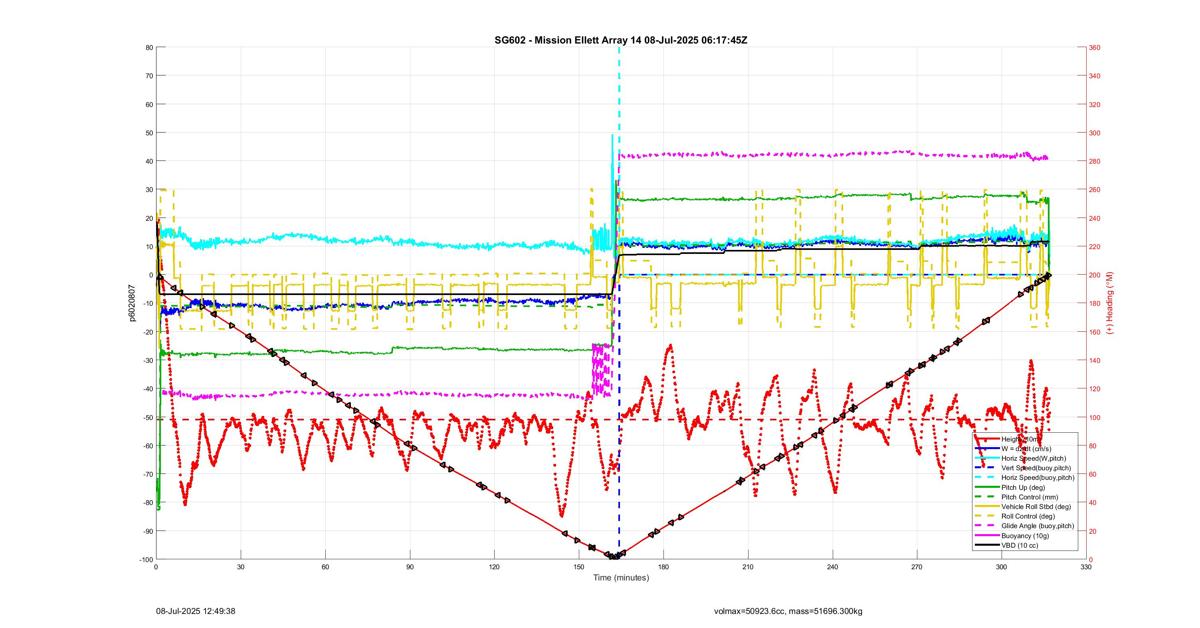Click the 'p6020807' left axis label
Viewport: 1200px width, 628px height.
131,302
